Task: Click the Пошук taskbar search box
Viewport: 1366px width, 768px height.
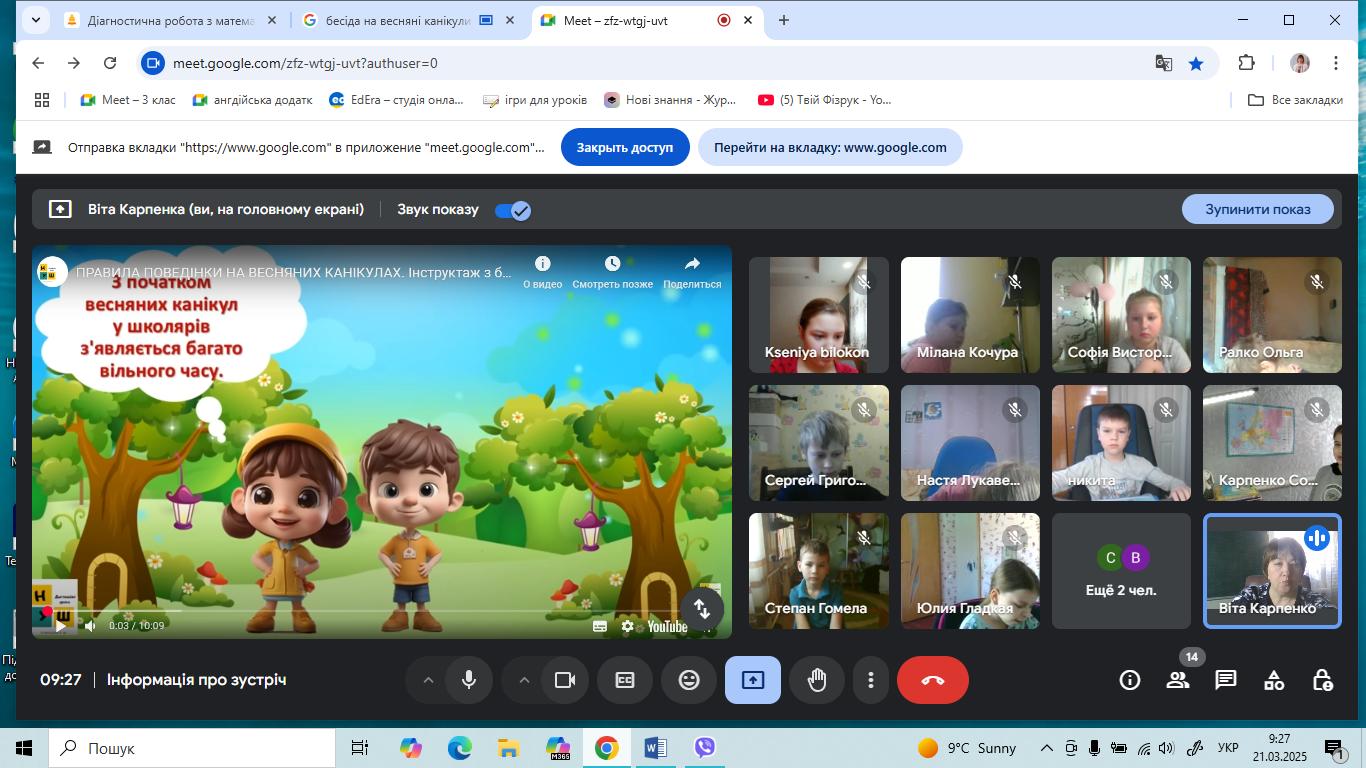Action: pos(191,748)
